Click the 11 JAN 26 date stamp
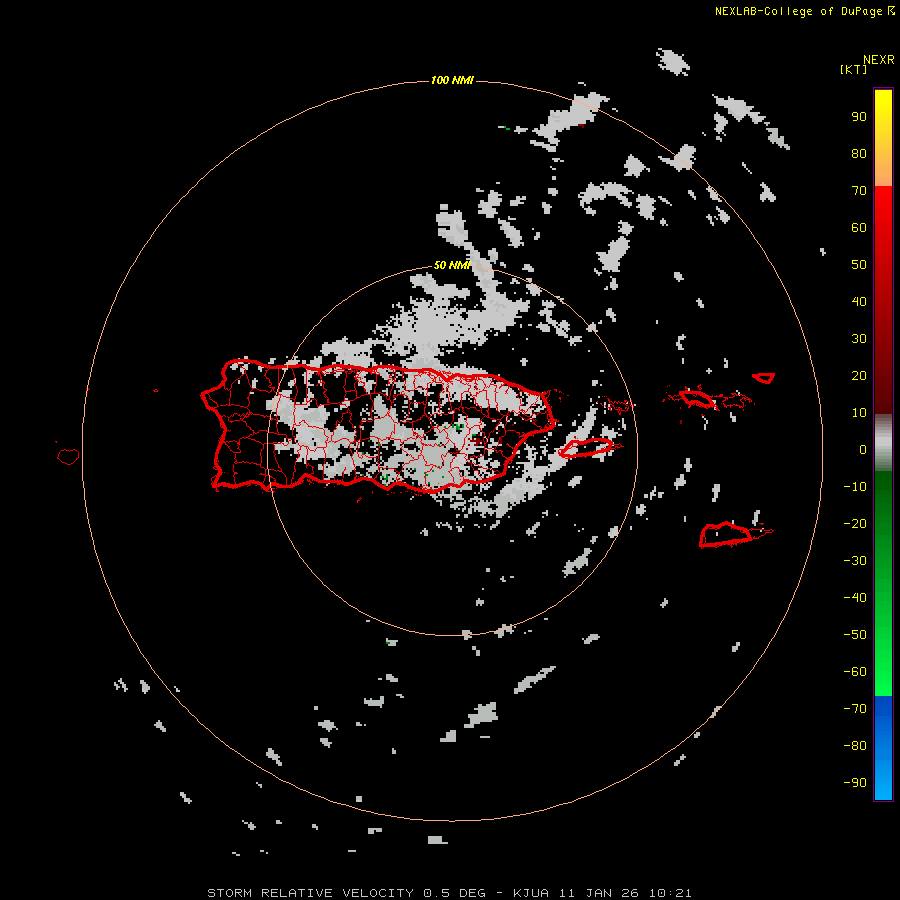This screenshot has height=900, width=900. pos(599,893)
